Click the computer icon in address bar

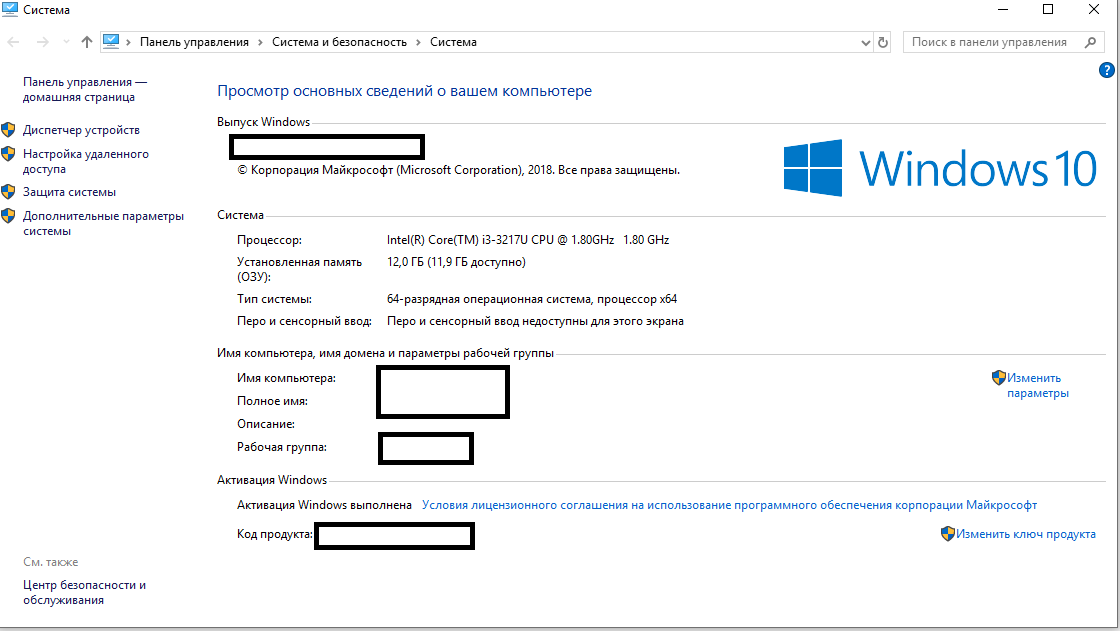tap(111, 41)
